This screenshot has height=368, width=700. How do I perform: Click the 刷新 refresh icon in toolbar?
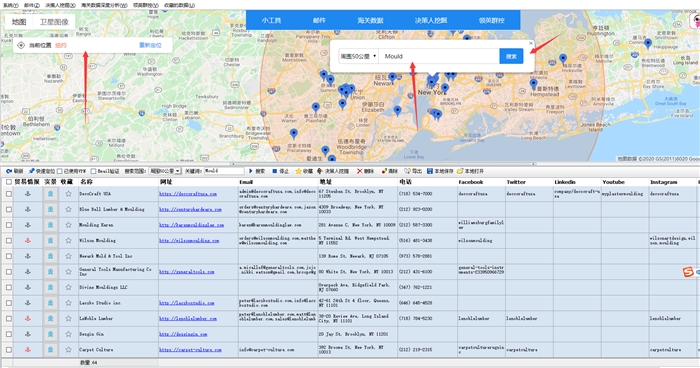(8, 171)
